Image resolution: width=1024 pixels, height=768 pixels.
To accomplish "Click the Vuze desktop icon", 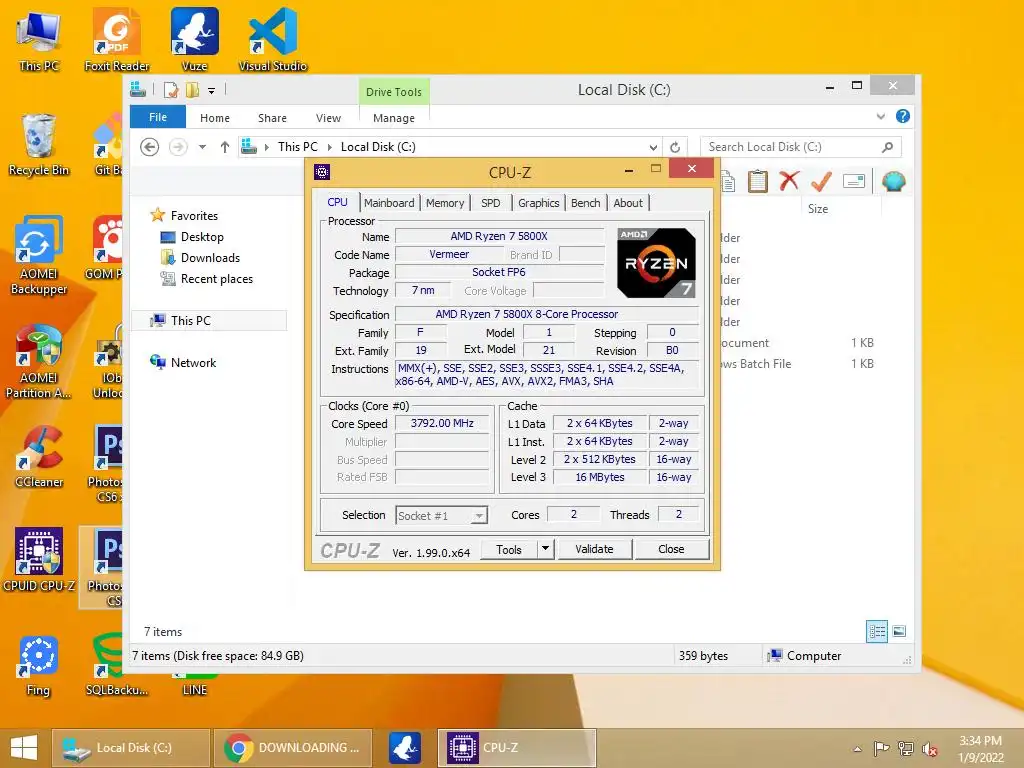I will pos(195,40).
